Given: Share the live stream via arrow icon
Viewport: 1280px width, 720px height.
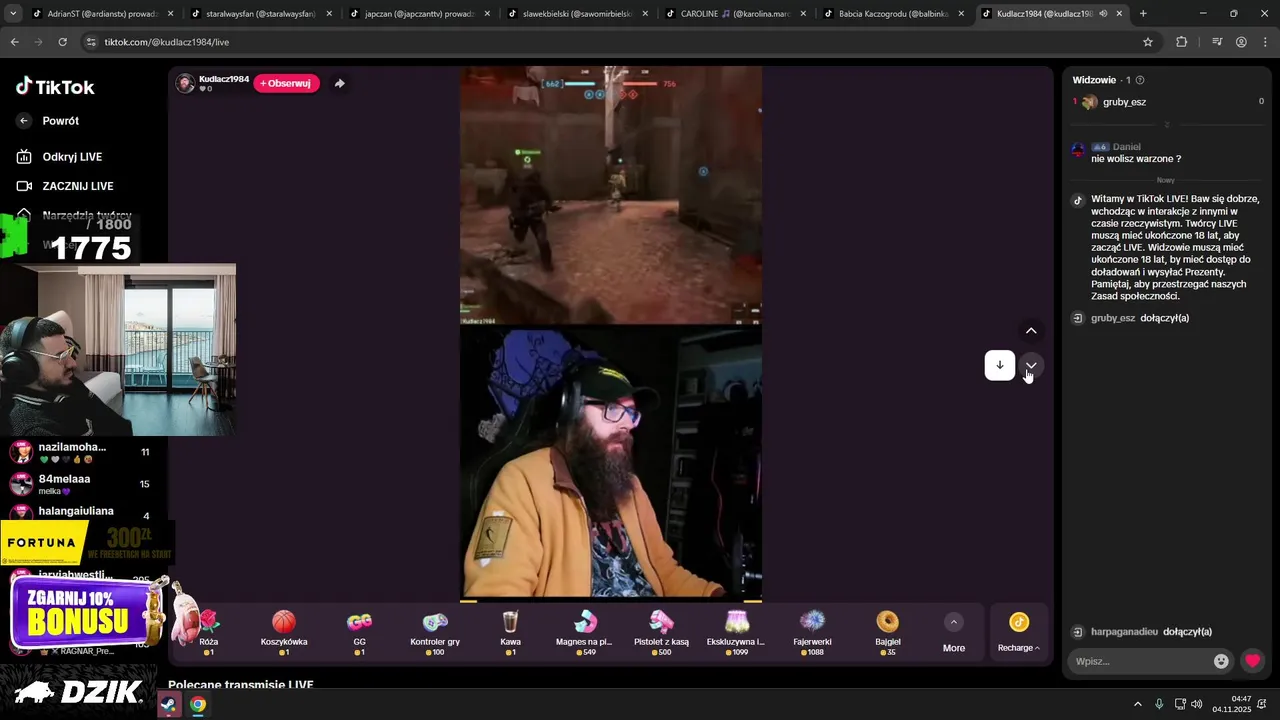Looking at the screenshot, I should [x=339, y=83].
